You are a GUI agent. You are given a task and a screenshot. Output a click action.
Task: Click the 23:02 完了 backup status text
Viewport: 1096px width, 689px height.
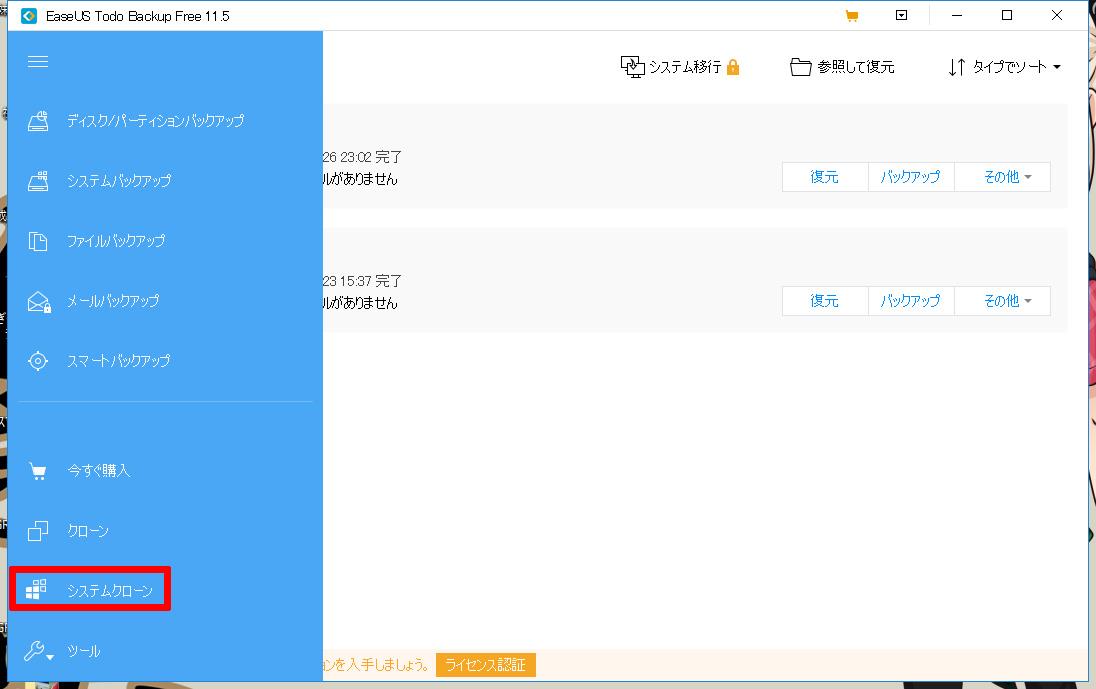(x=362, y=157)
